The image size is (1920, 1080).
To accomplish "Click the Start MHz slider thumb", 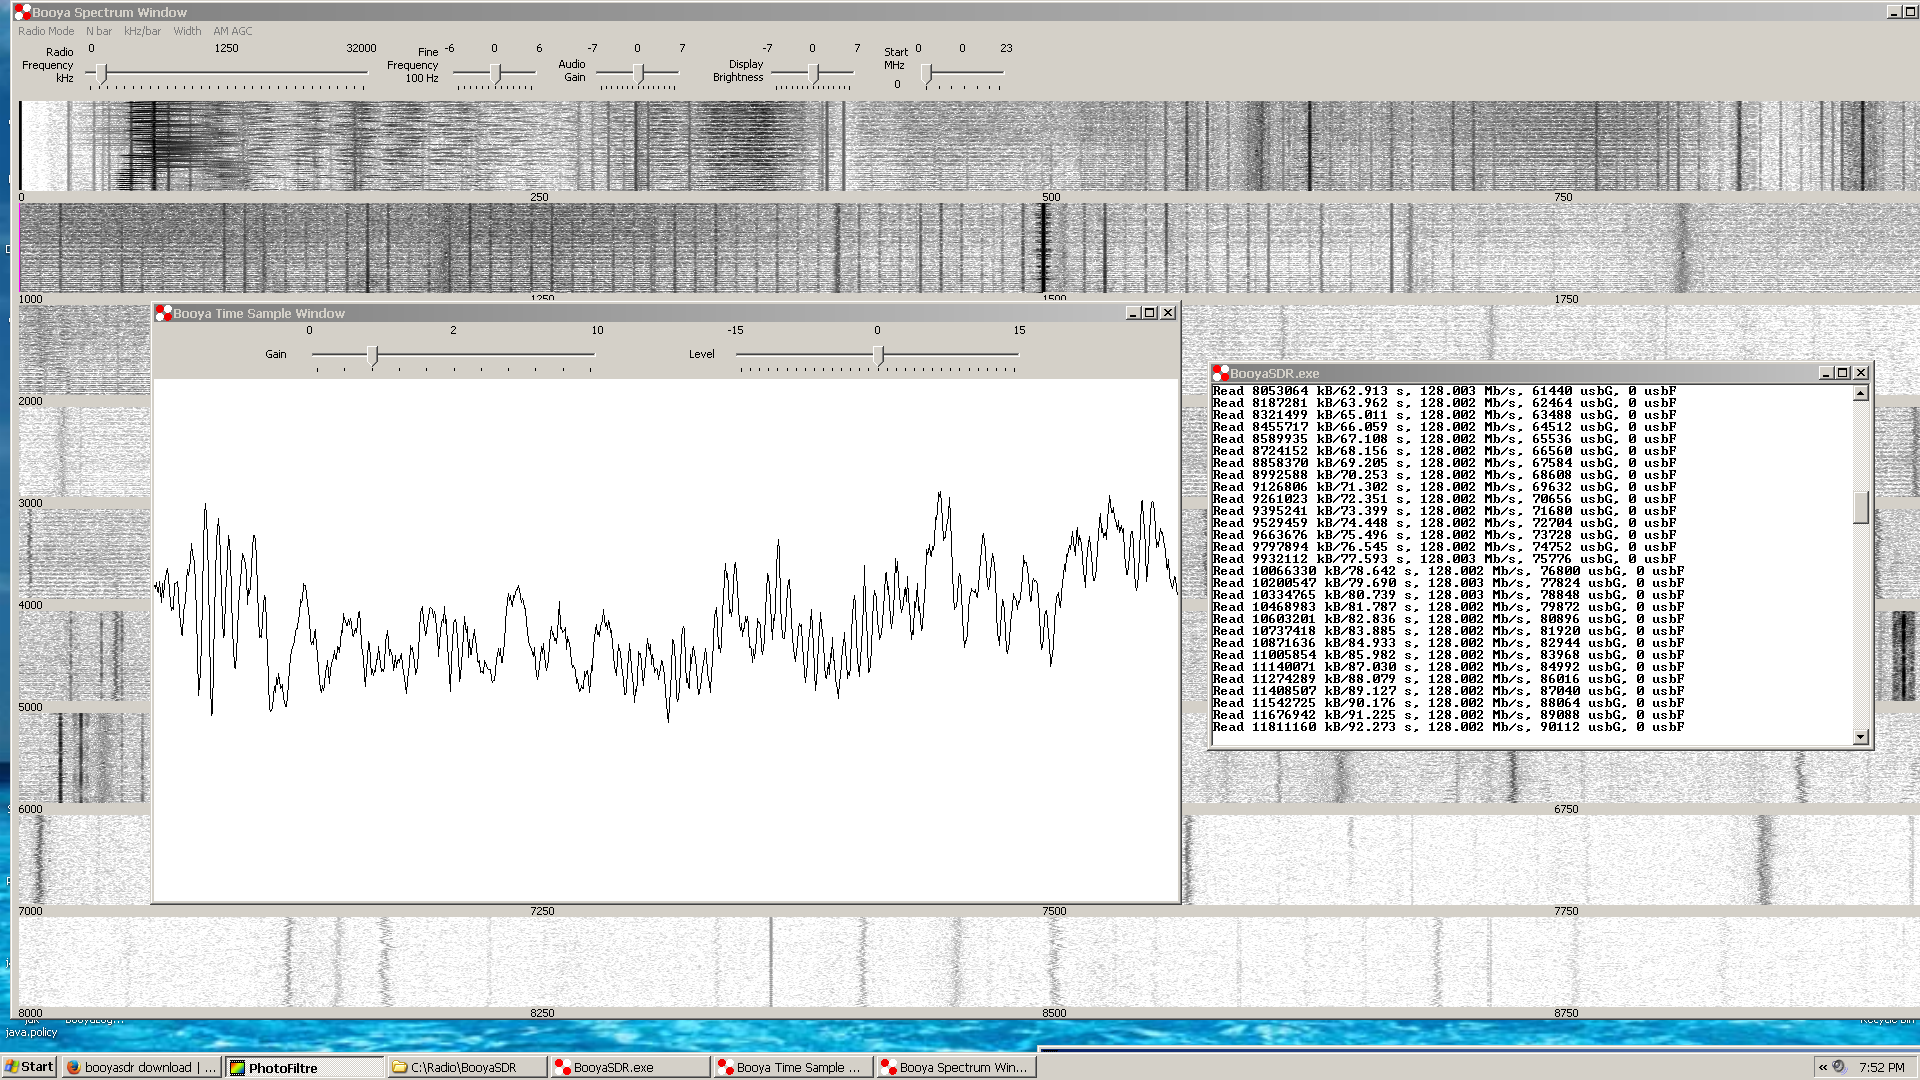I will [927, 73].
